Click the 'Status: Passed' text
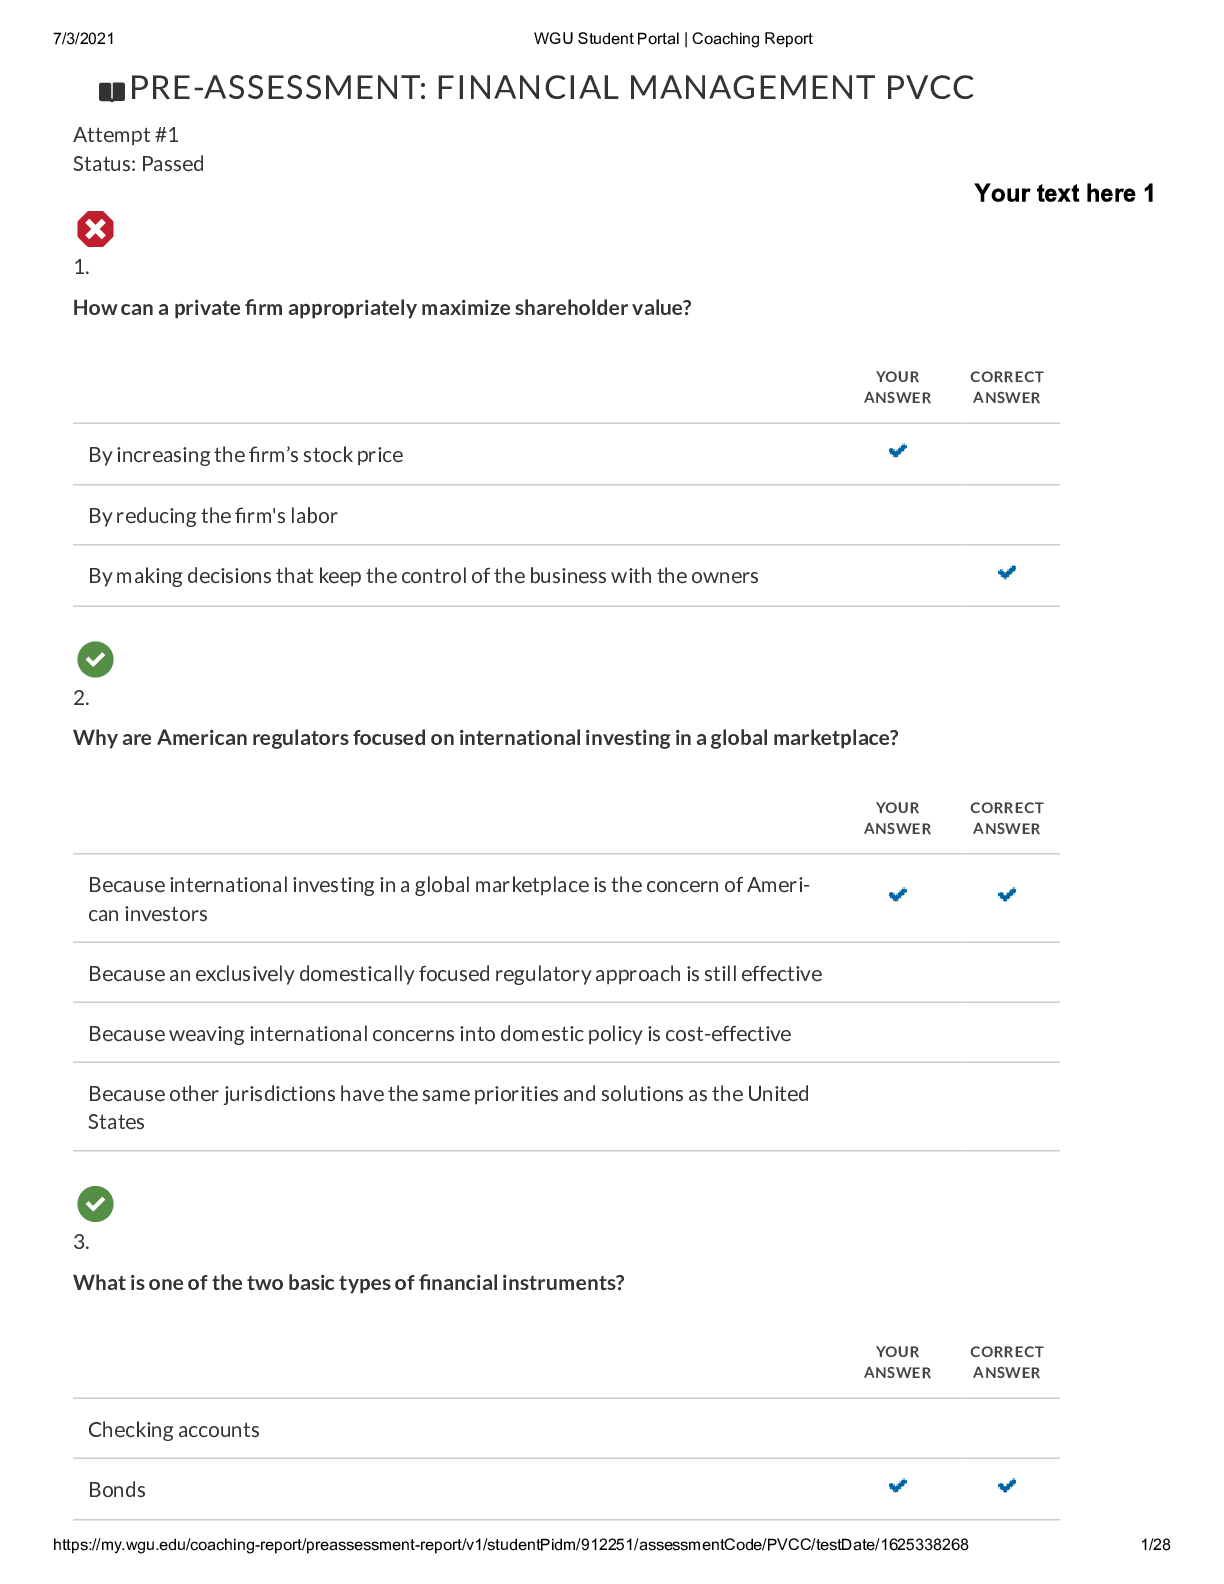 pos(138,164)
